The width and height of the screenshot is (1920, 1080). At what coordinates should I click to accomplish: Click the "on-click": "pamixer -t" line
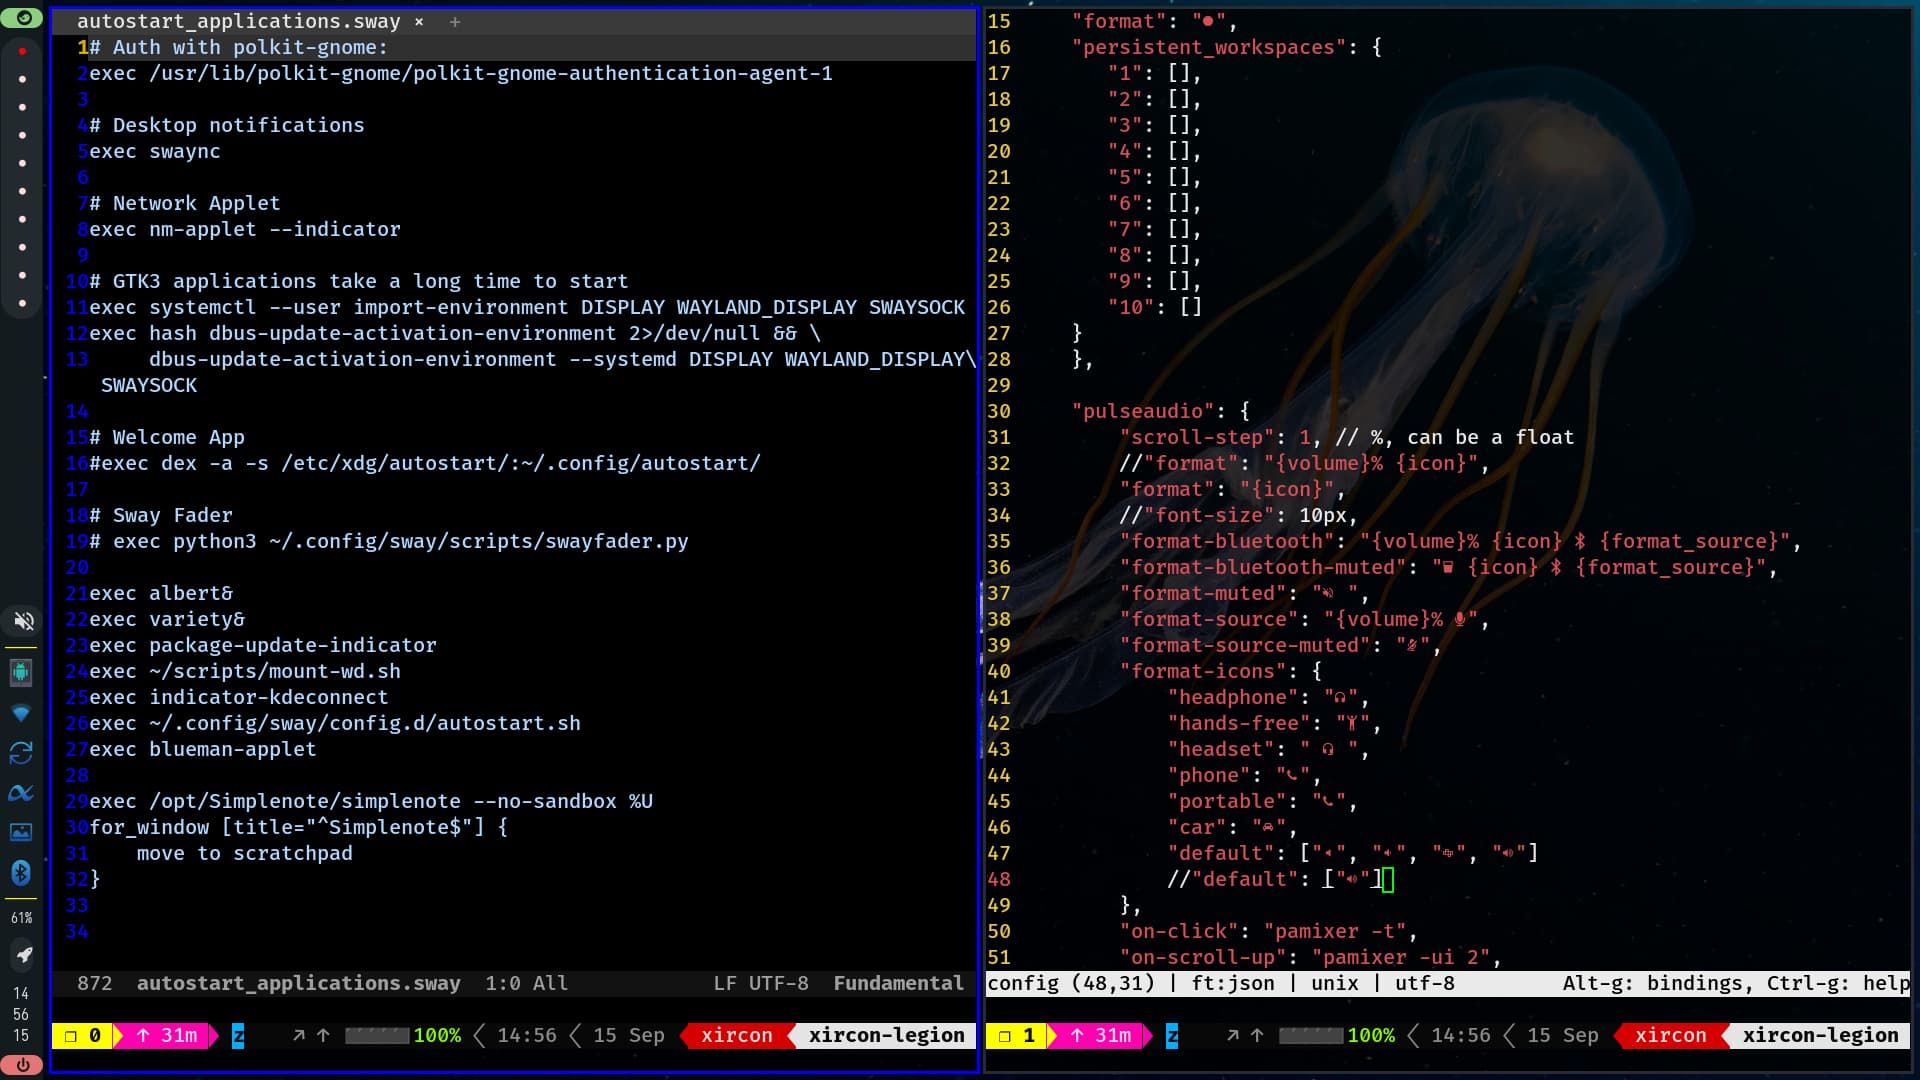click(1268, 931)
